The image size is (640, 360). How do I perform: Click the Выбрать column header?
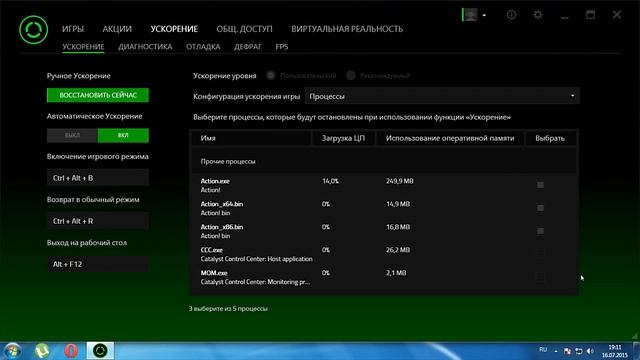(550, 138)
